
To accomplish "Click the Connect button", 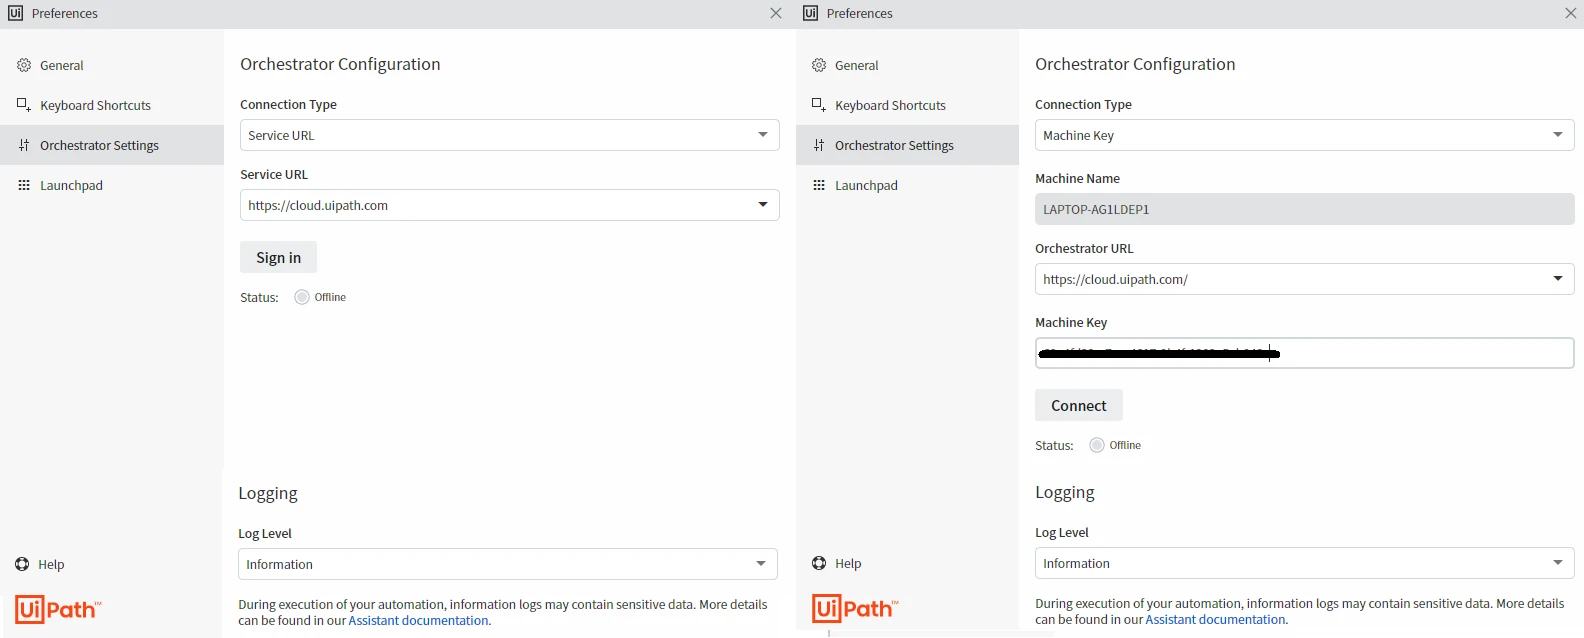I will click(1079, 405).
